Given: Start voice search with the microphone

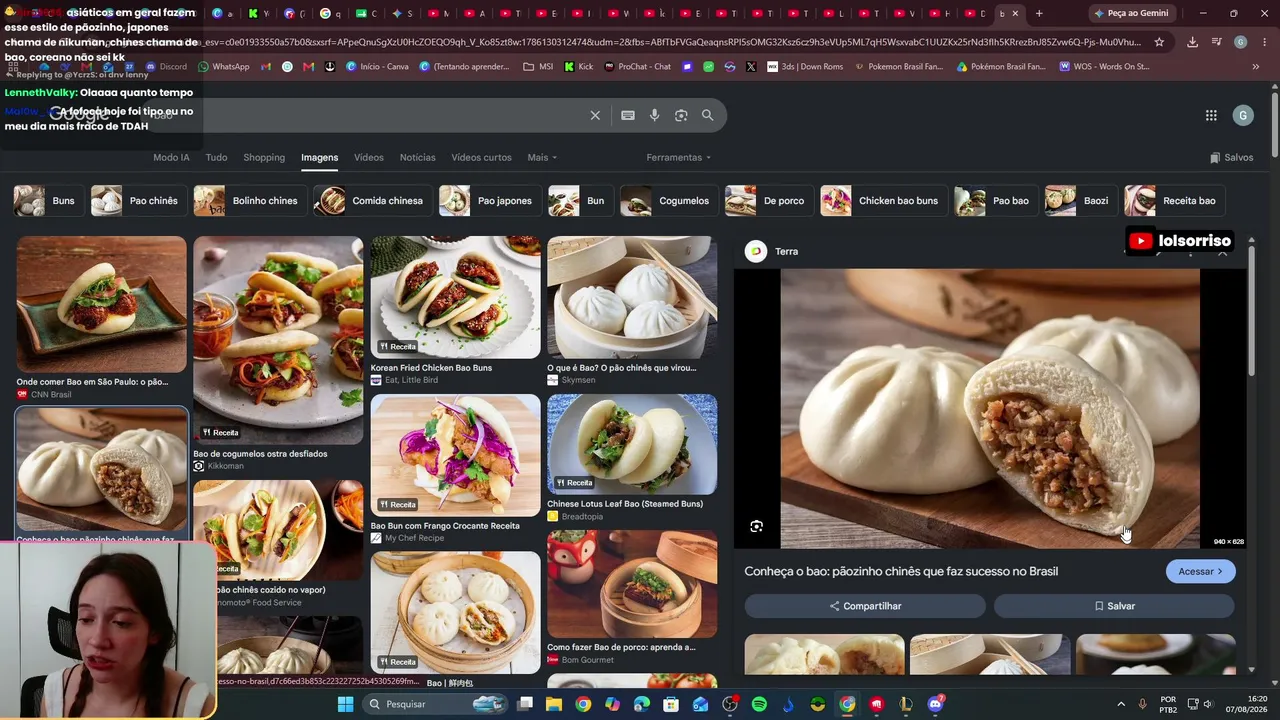Looking at the screenshot, I should point(654,115).
